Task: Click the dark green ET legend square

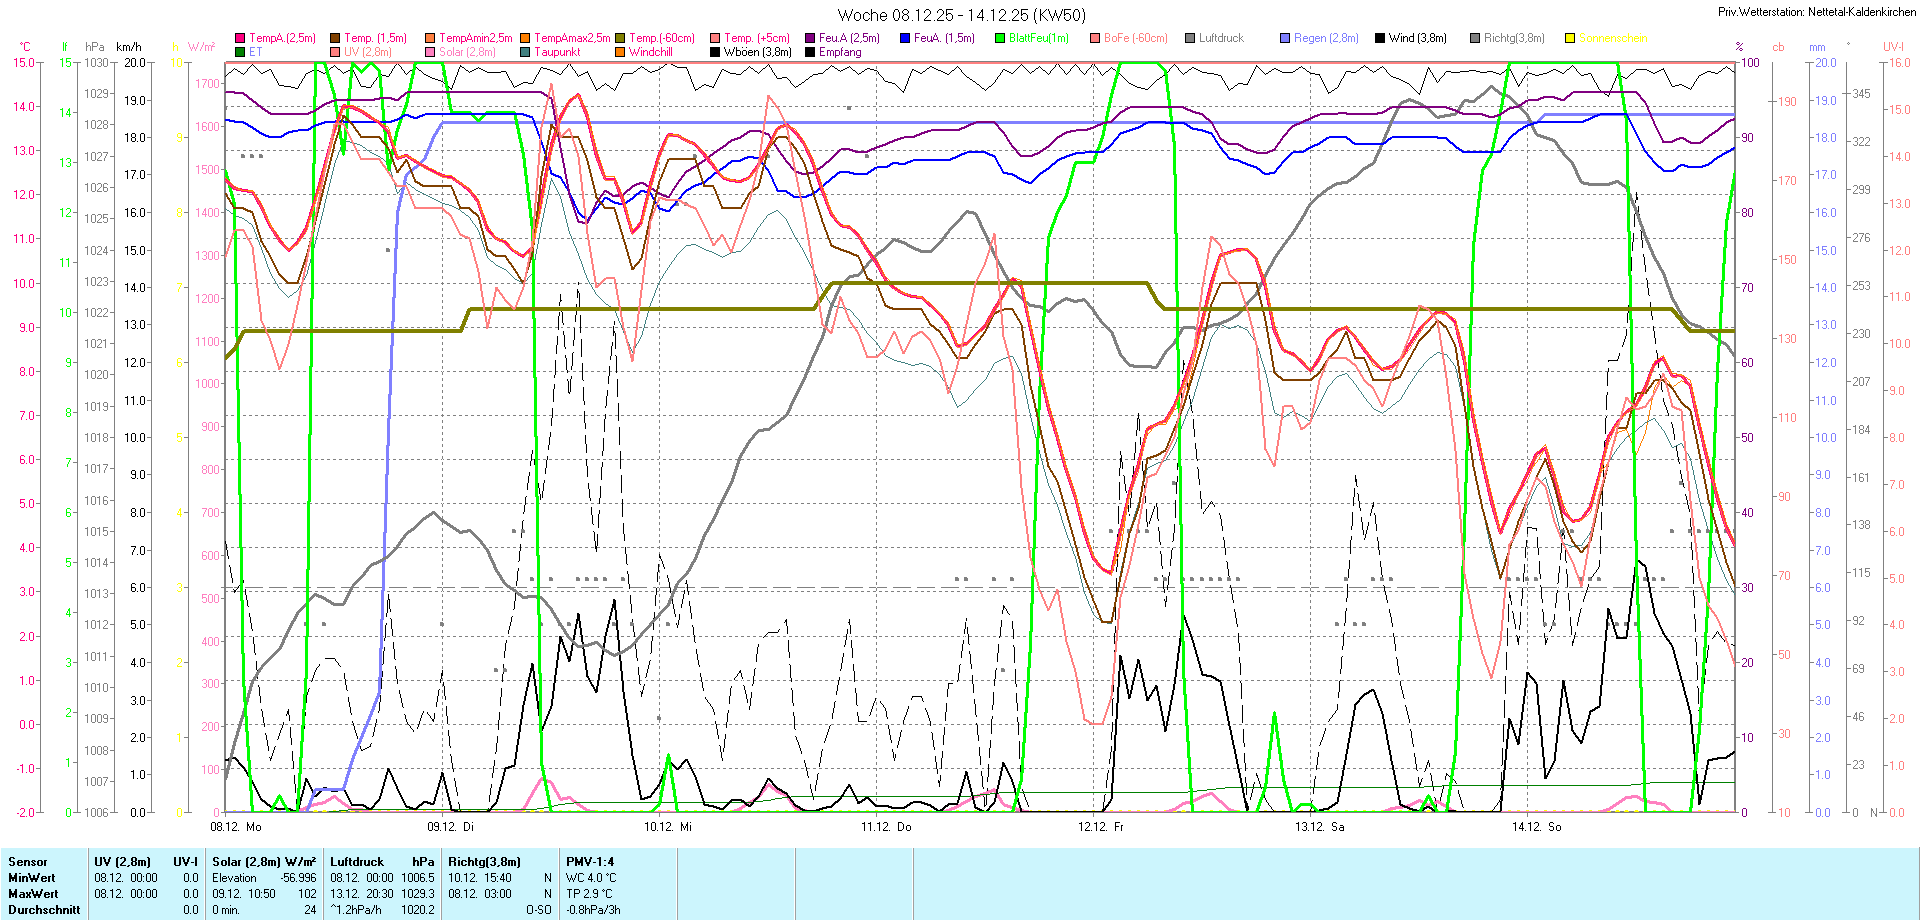Action: (x=240, y=52)
